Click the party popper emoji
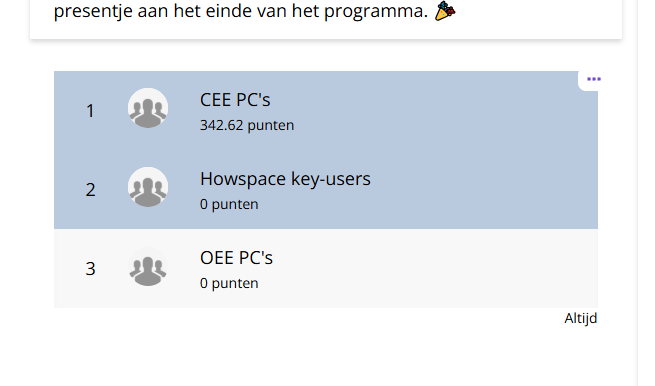 point(445,11)
